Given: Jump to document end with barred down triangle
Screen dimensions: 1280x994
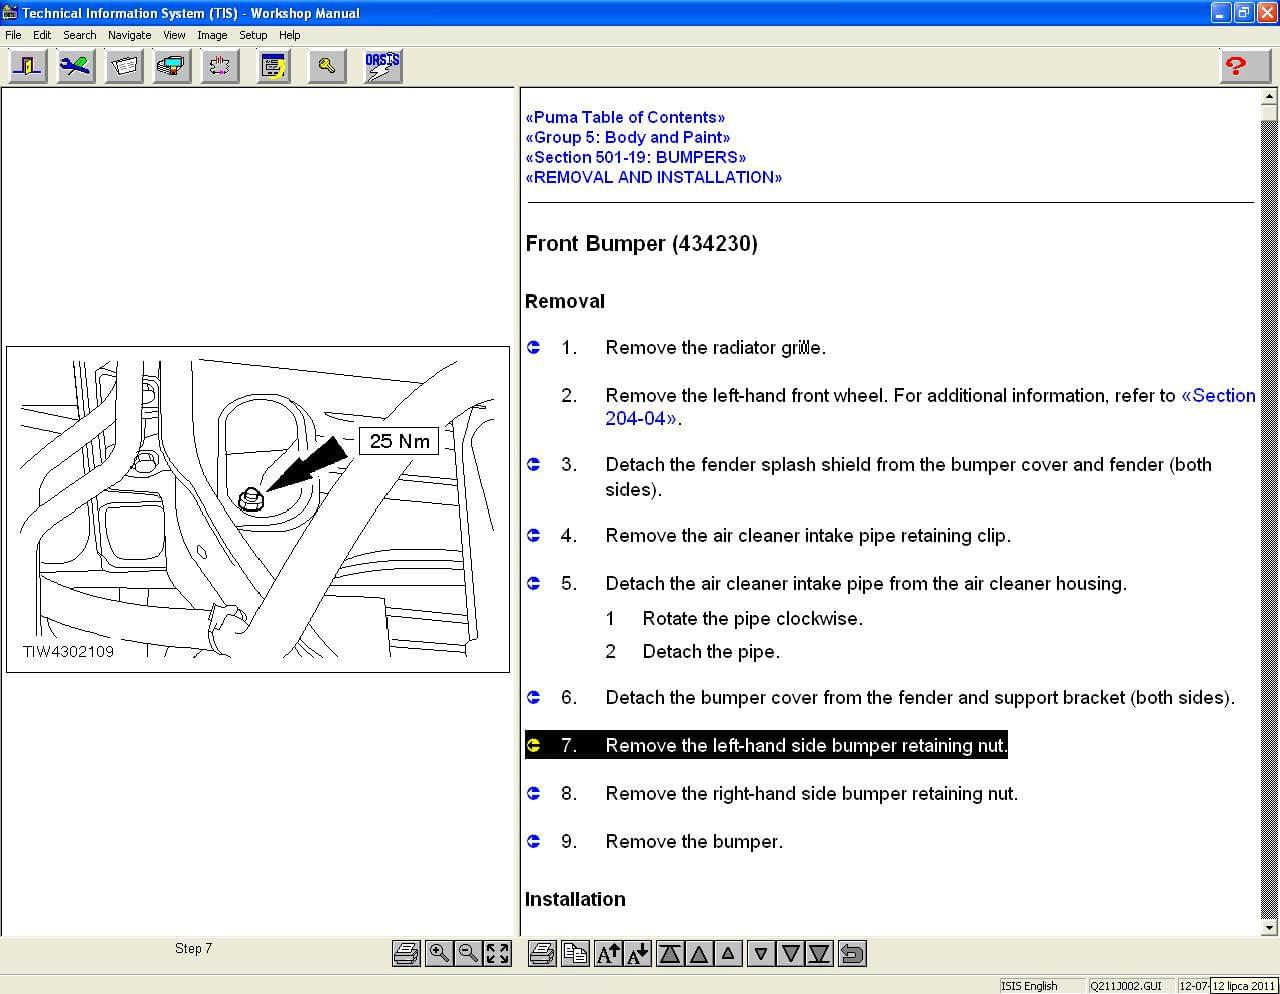Looking at the screenshot, I should 819,953.
